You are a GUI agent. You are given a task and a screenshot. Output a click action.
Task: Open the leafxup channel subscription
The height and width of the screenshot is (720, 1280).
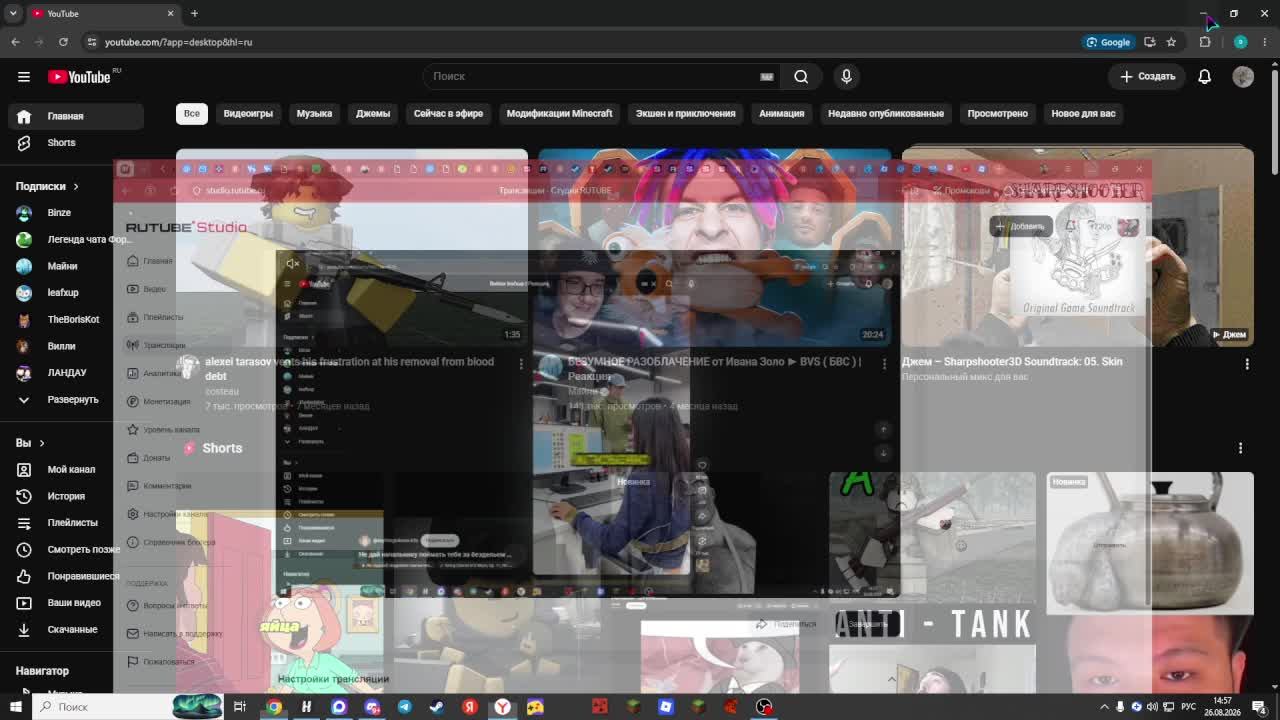point(78,292)
